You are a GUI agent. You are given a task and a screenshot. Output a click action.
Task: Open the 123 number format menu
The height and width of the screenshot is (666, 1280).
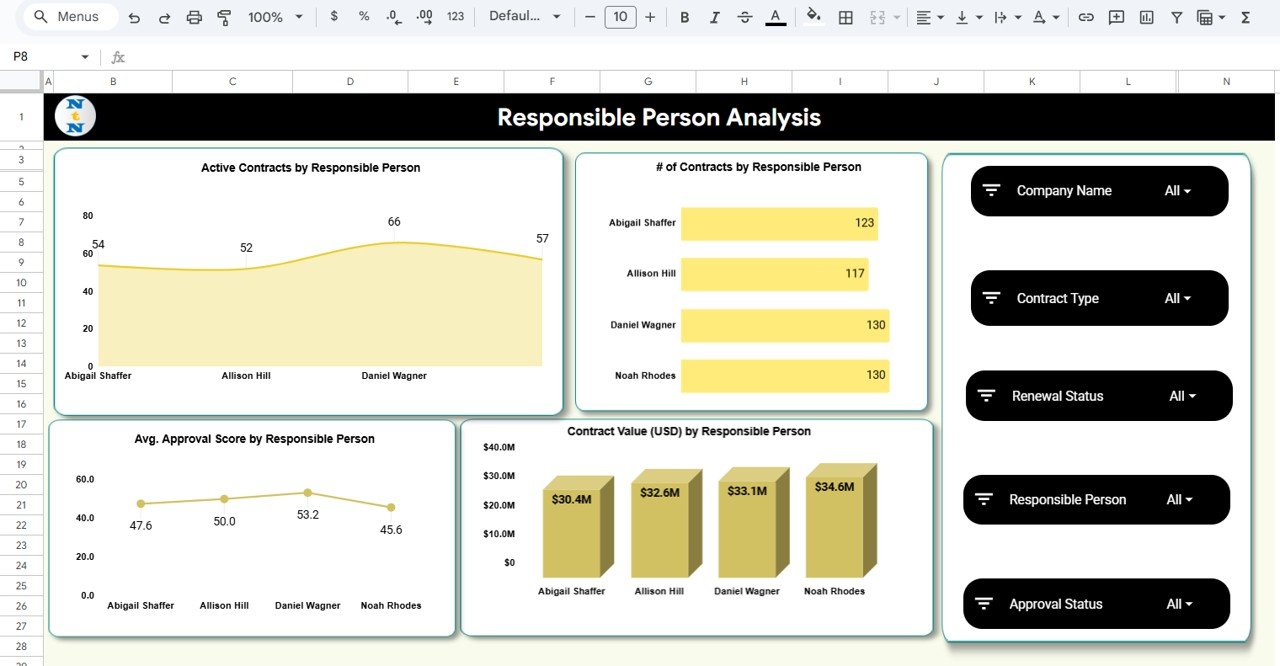(455, 17)
